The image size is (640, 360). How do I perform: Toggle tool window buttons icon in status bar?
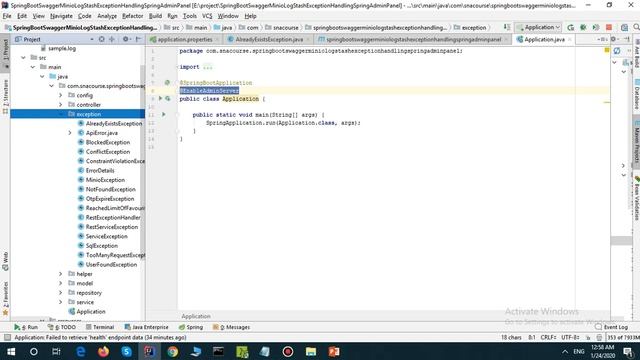click(7, 338)
